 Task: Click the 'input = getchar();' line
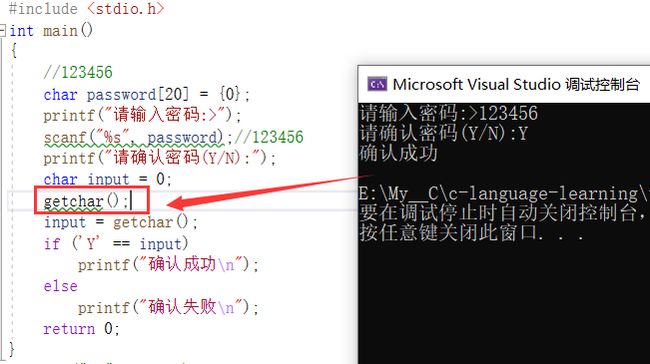pyautogui.click(x=121, y=223)
